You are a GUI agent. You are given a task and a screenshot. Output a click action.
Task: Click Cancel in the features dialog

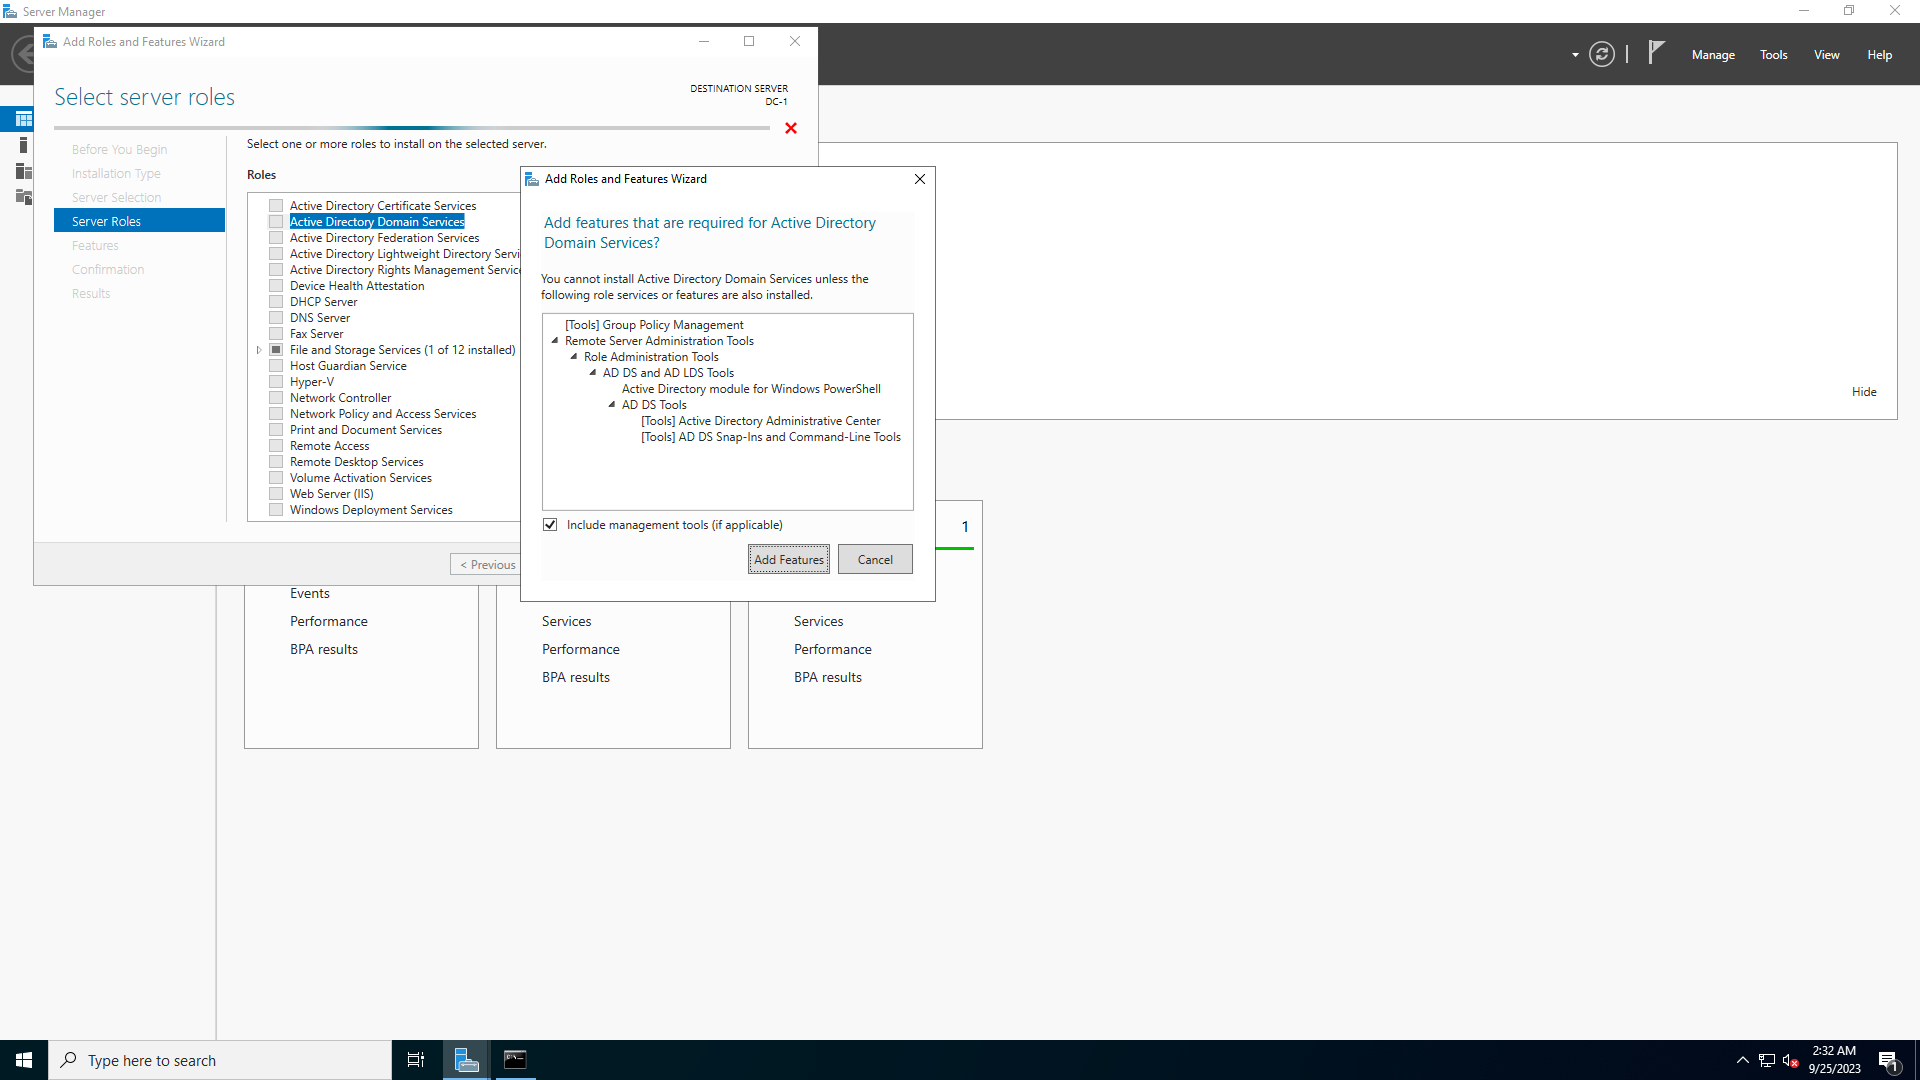pos(875,560)
